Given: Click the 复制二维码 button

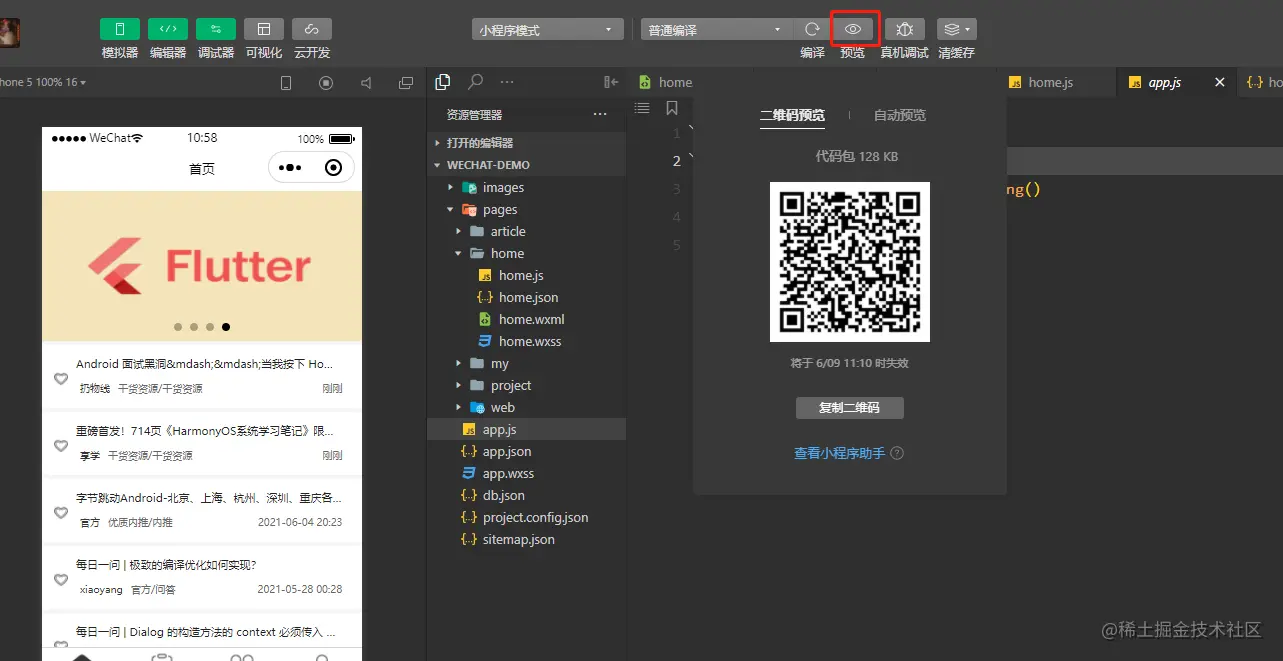Looking at the screenshot, I should tap(850, 408).
